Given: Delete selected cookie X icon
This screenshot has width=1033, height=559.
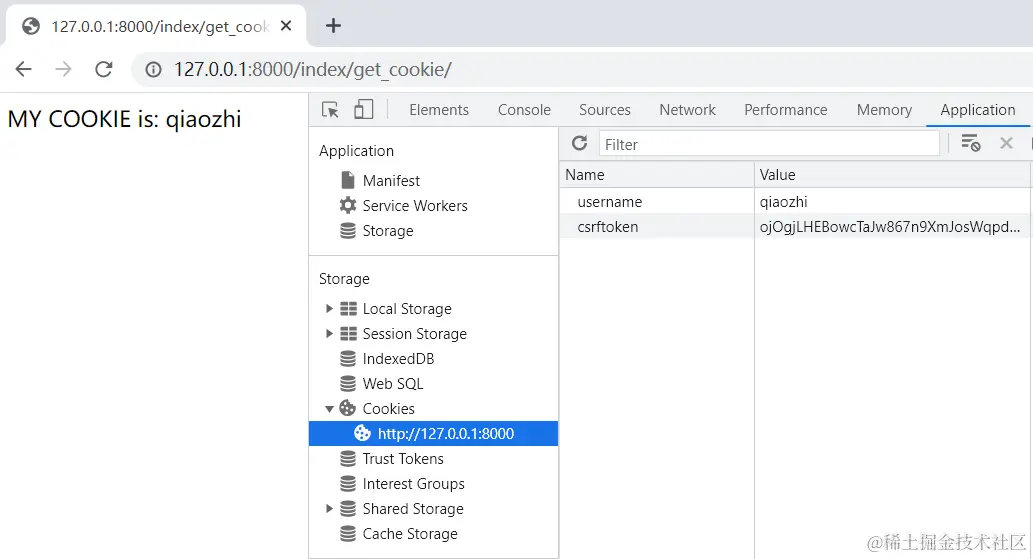Looking at the screenshot, I should point(1006,144).
